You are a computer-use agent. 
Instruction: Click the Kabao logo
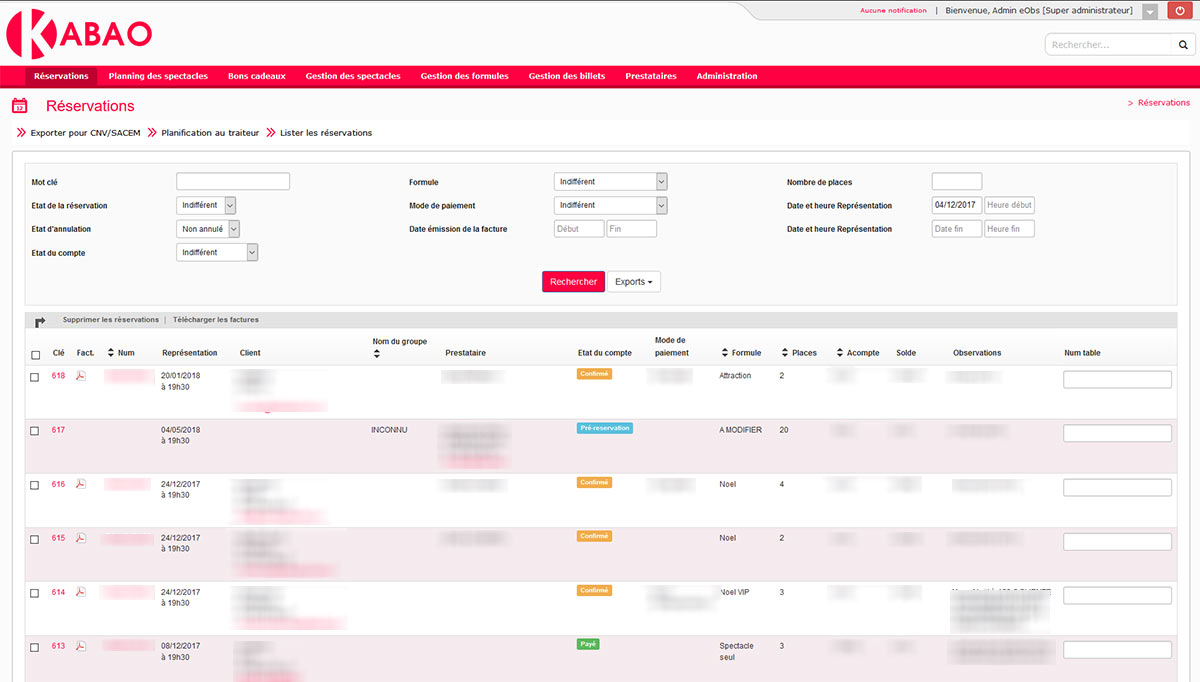point(79,34)
